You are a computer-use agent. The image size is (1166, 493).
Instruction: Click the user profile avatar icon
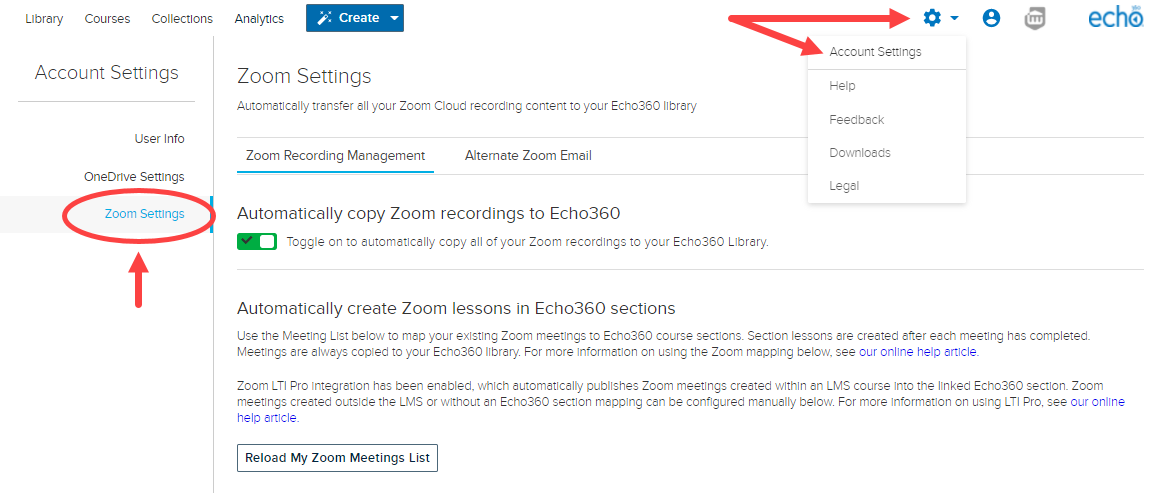[x=991, y=19]
